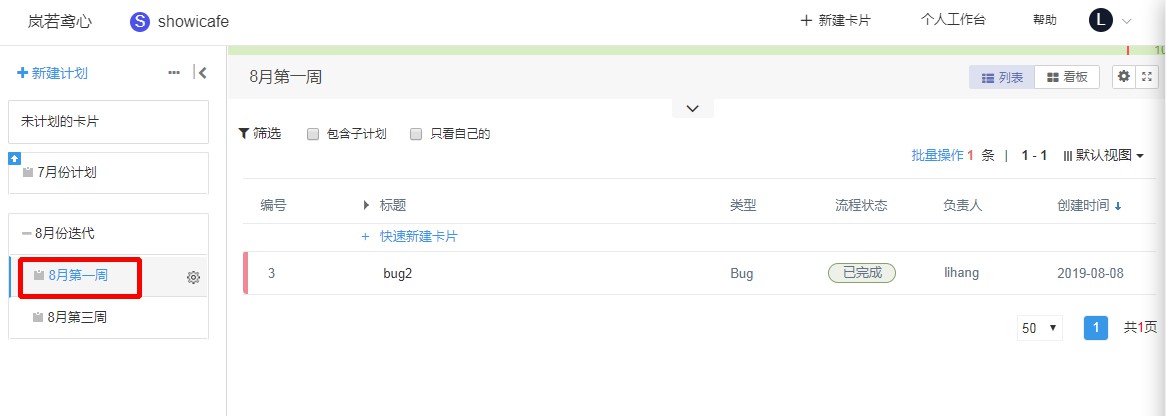Toggle fullscreen with the expand icon
Viewport: 1166px width, 416px height.
[1146, 77]
